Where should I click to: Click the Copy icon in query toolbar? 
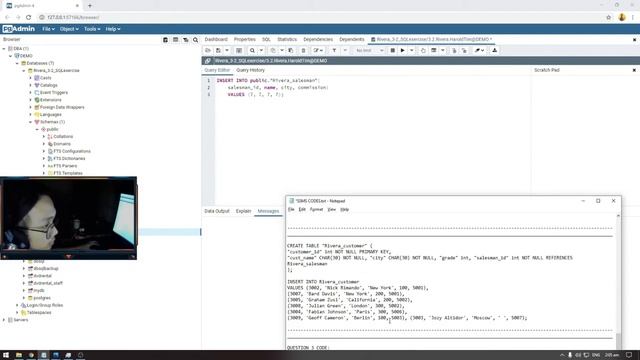[x=273, y=50]
